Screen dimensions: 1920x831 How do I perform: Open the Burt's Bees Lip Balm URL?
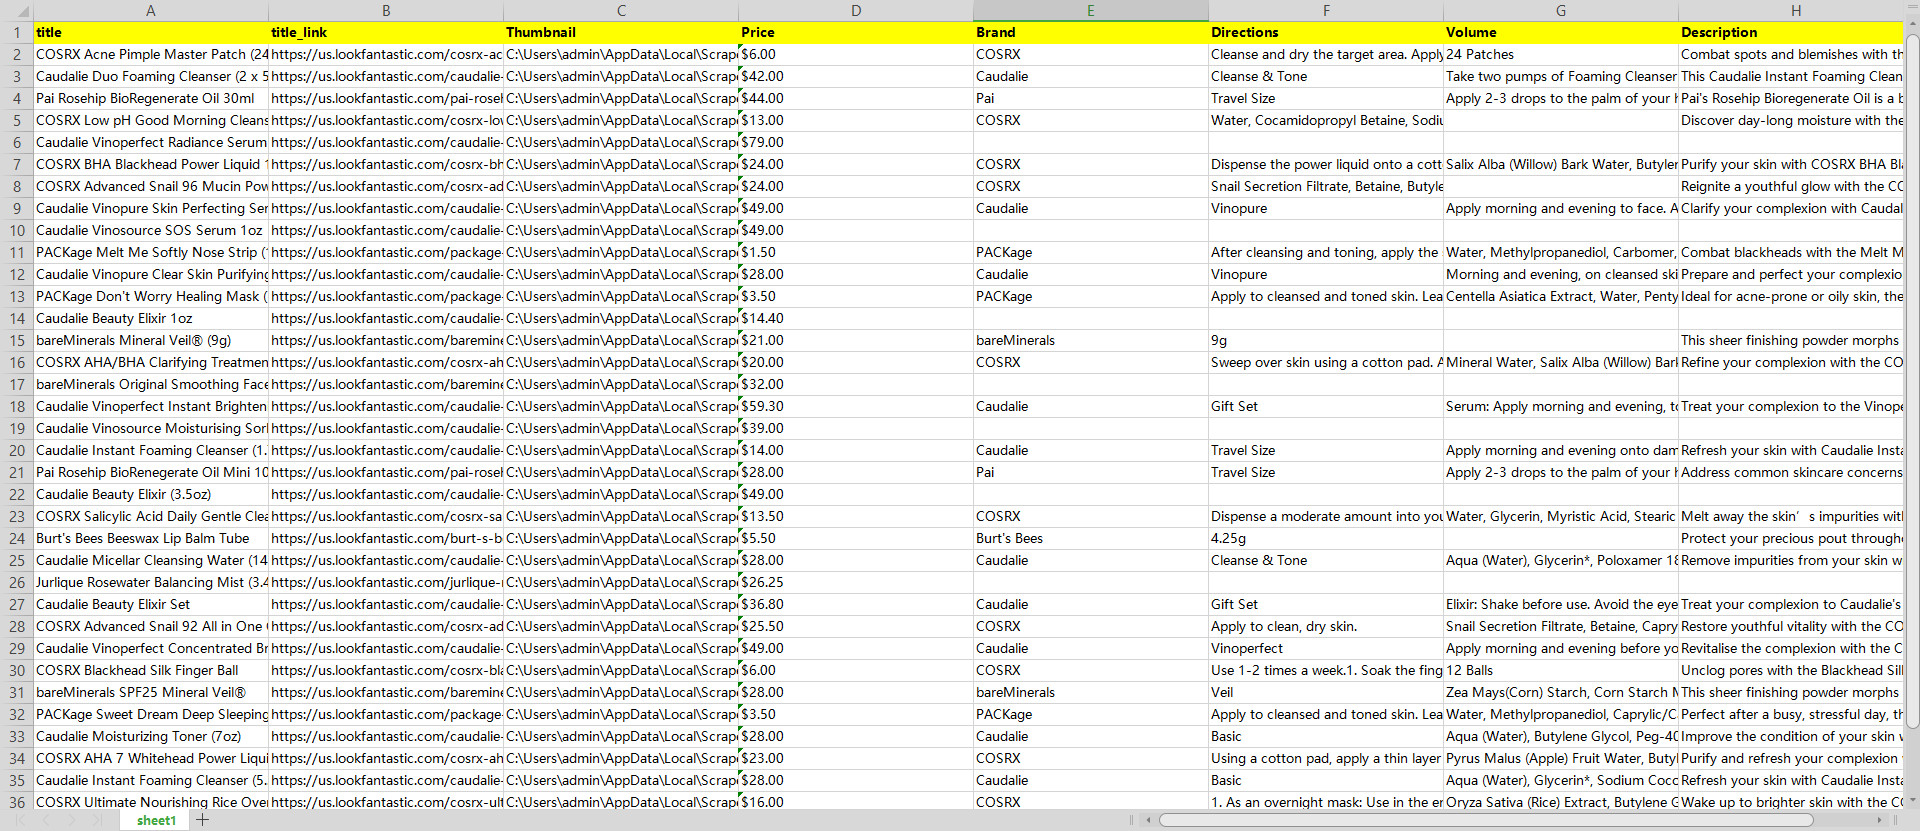385,538
